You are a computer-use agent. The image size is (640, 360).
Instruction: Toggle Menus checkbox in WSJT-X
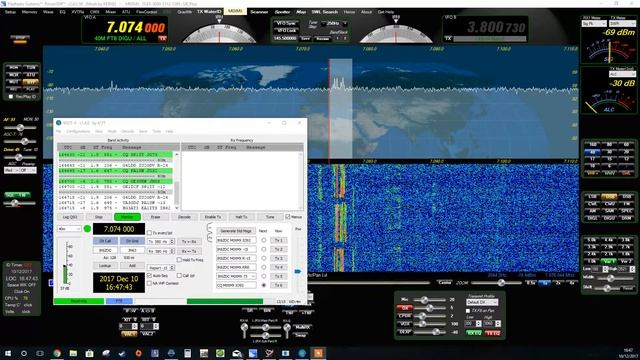(x=288, y=217)
